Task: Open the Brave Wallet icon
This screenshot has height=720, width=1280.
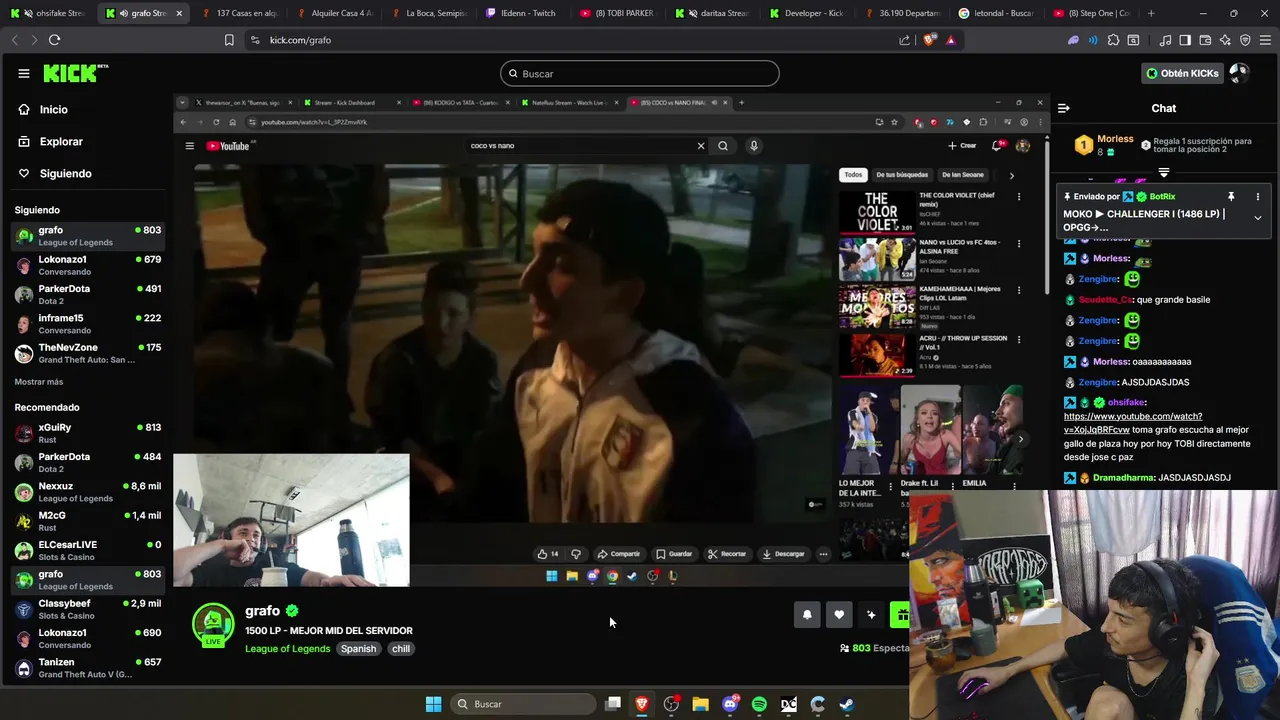Action: point(1205,40)
